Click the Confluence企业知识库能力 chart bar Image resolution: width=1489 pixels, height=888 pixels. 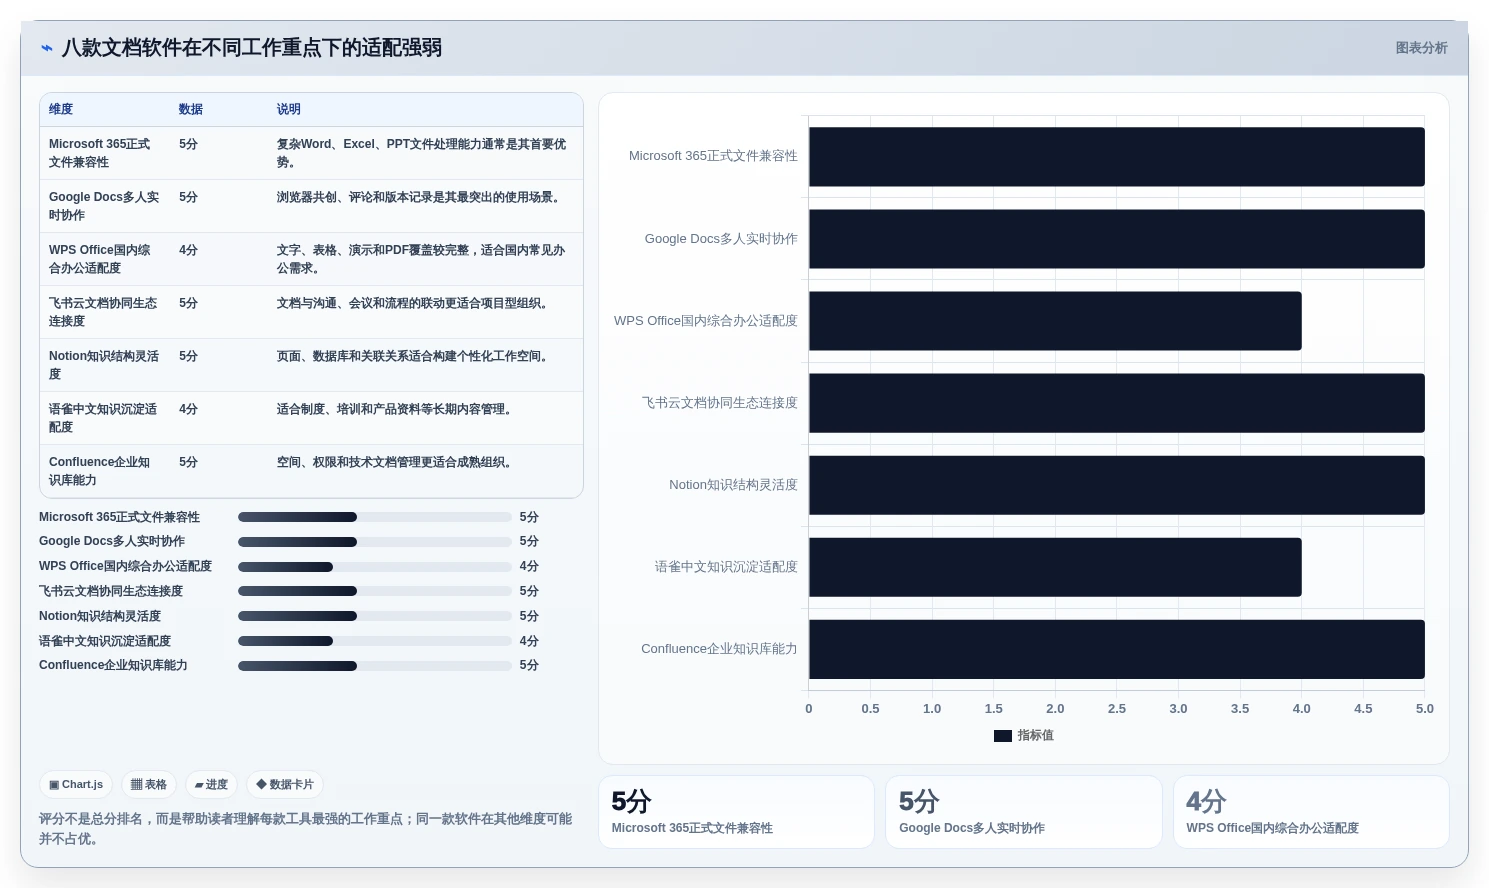pos(1117,649)
